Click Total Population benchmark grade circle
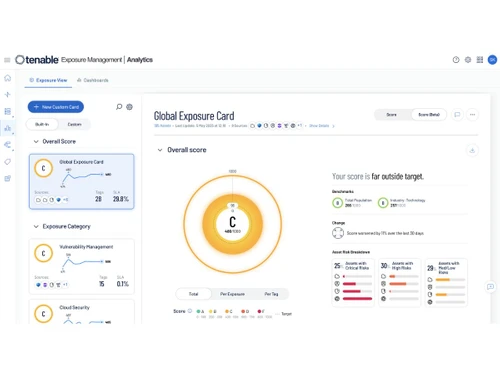This screenshot has width=500, height=375. 337,203
